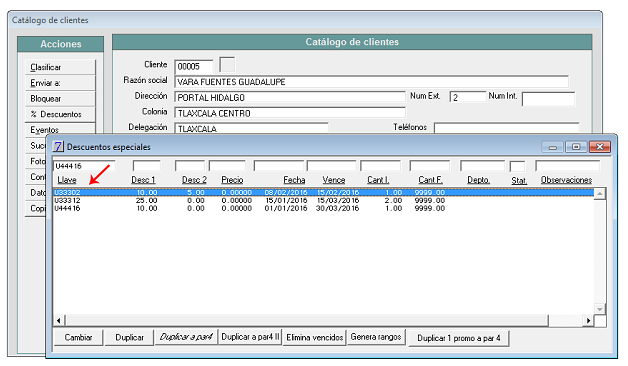Click Duplicar 1 promo a par 4 button
Image resolution: width=628 pixels, height=366 pixels.
pos(459,338)
